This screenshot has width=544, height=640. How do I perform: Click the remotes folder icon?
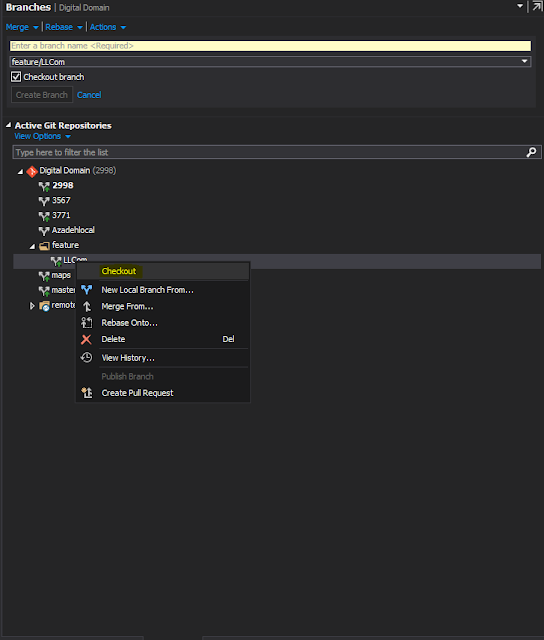point(44,306)
